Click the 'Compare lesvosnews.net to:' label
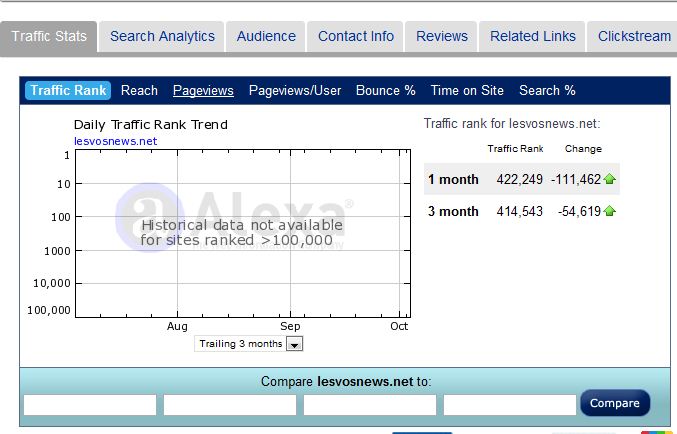Image resolution: width=677 pixels, height=434 pixels. (x=346, y=381)
